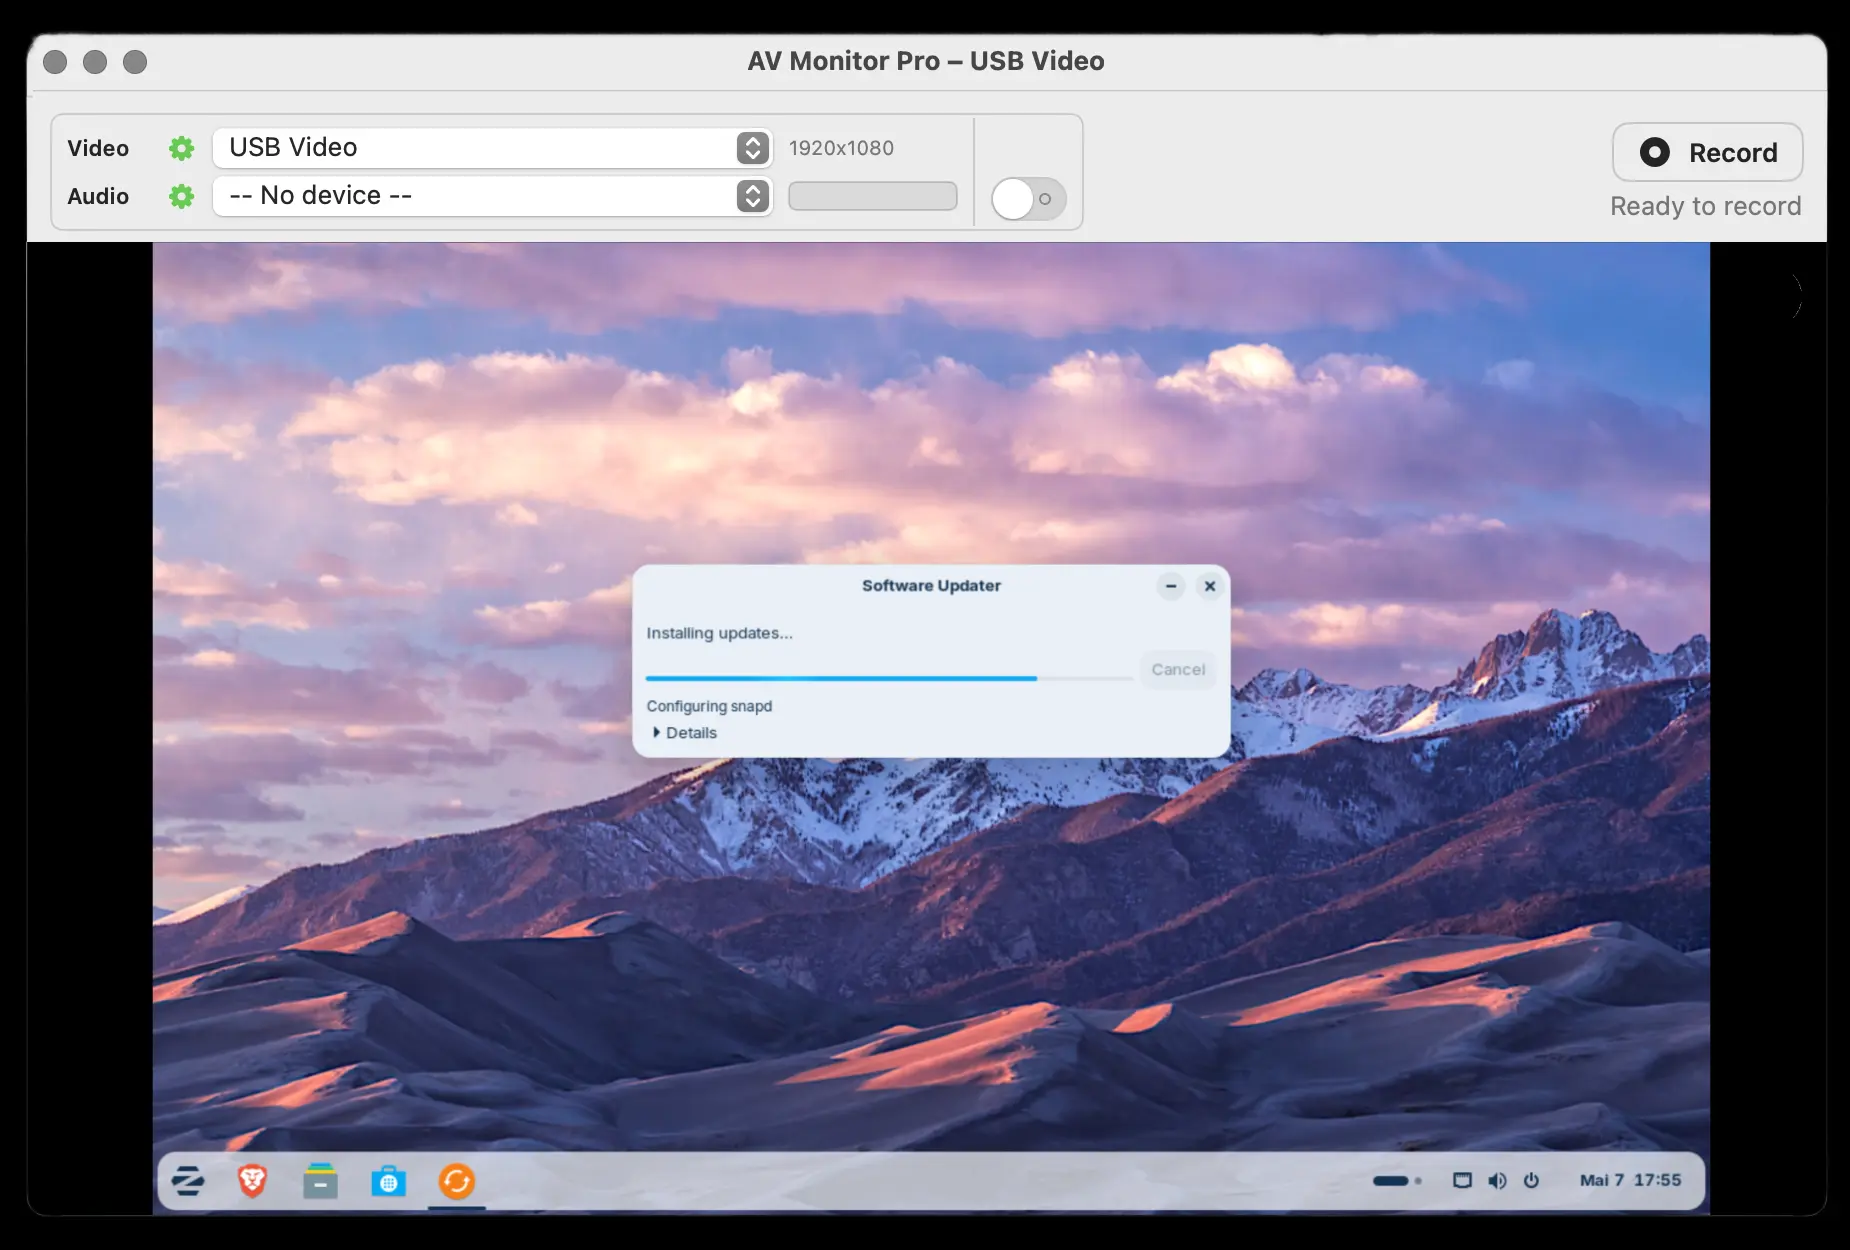The height and width of the screenshot is (1250, 1850).
Task: Open the Files manager from the taskbar
Action: click(x=320, y=1181)
